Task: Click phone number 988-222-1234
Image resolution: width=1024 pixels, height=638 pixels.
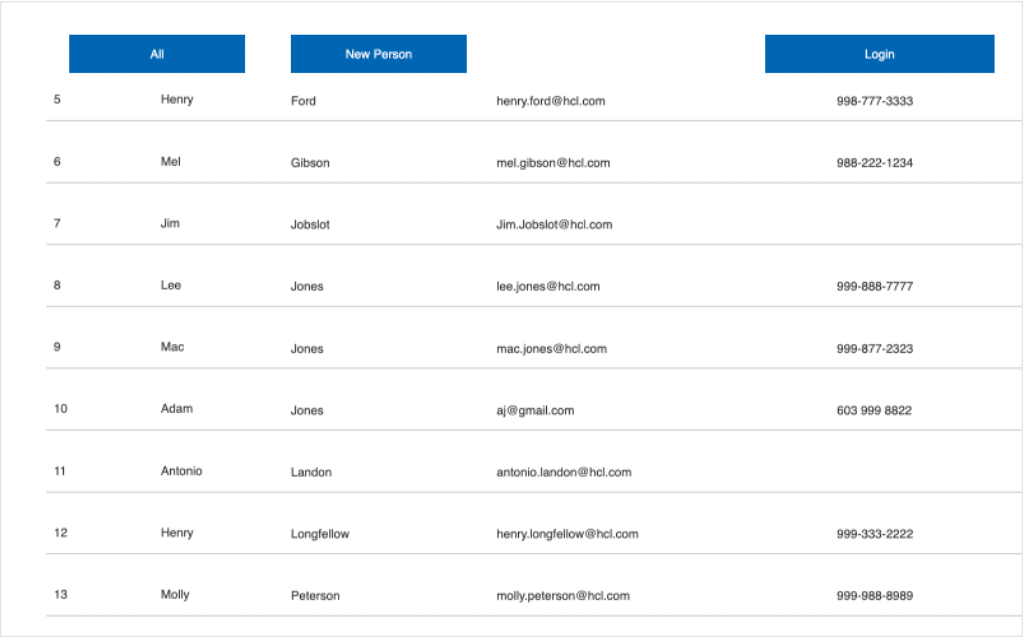Action: pyautogui.click(x=874, y=163)
